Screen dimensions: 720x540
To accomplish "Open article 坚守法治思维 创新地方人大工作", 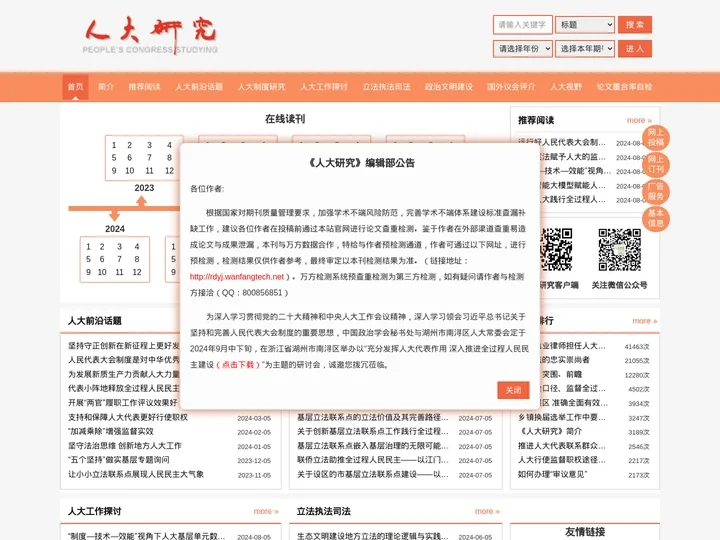I will (125, 445).
